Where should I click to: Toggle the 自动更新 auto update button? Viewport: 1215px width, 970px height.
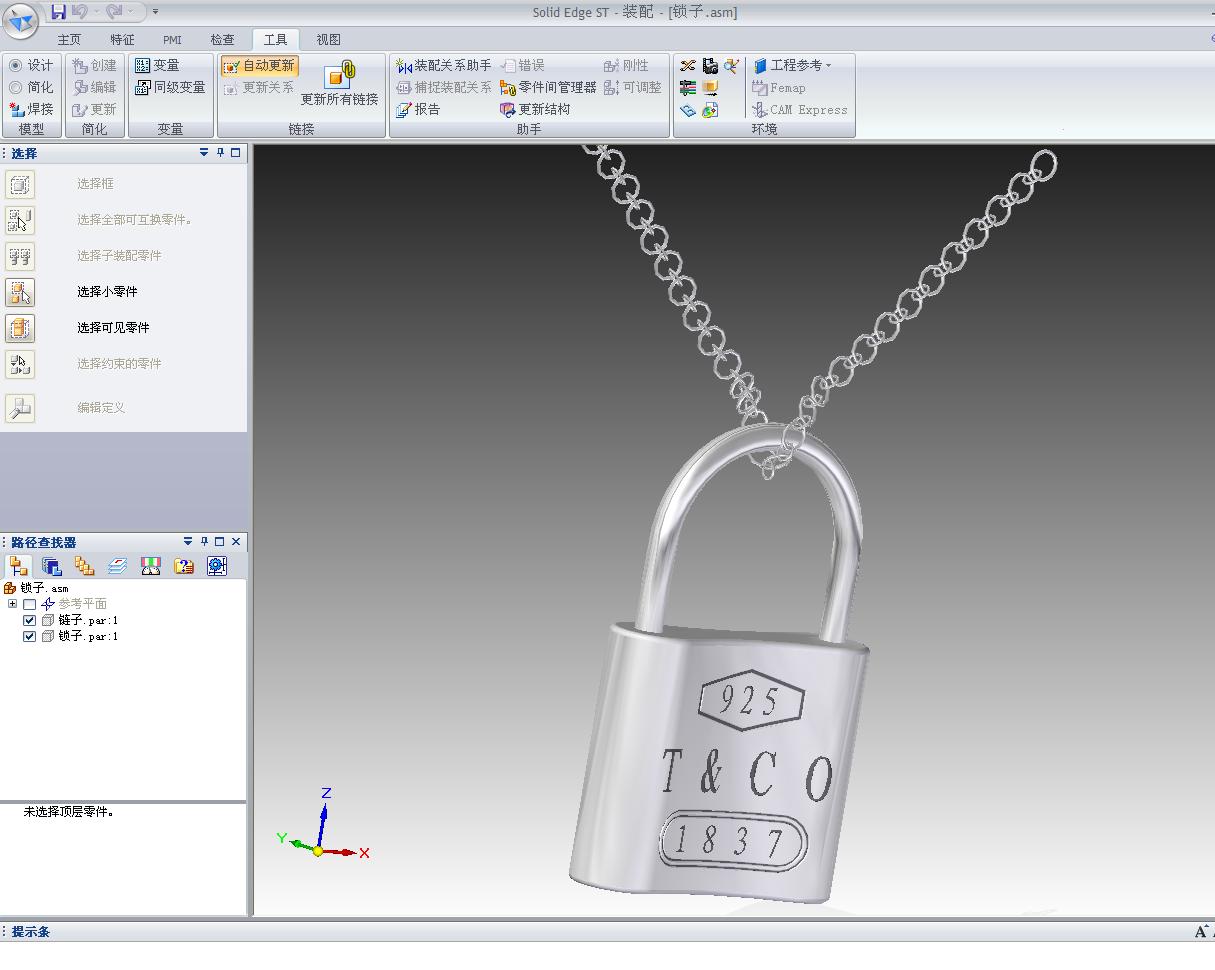coord(259,65)
